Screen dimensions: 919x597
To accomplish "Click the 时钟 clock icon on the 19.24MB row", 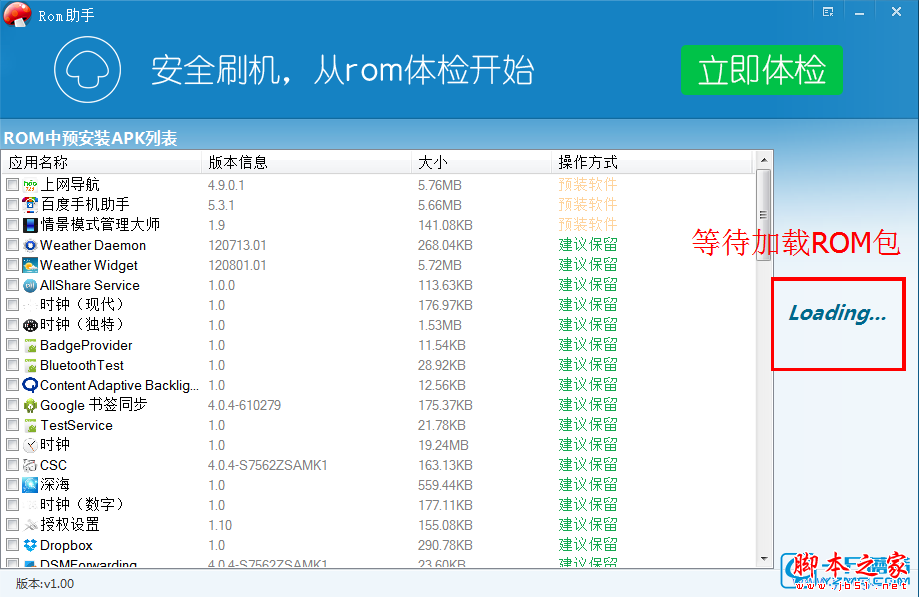I will pyautogui.click(x=30, y=445).
